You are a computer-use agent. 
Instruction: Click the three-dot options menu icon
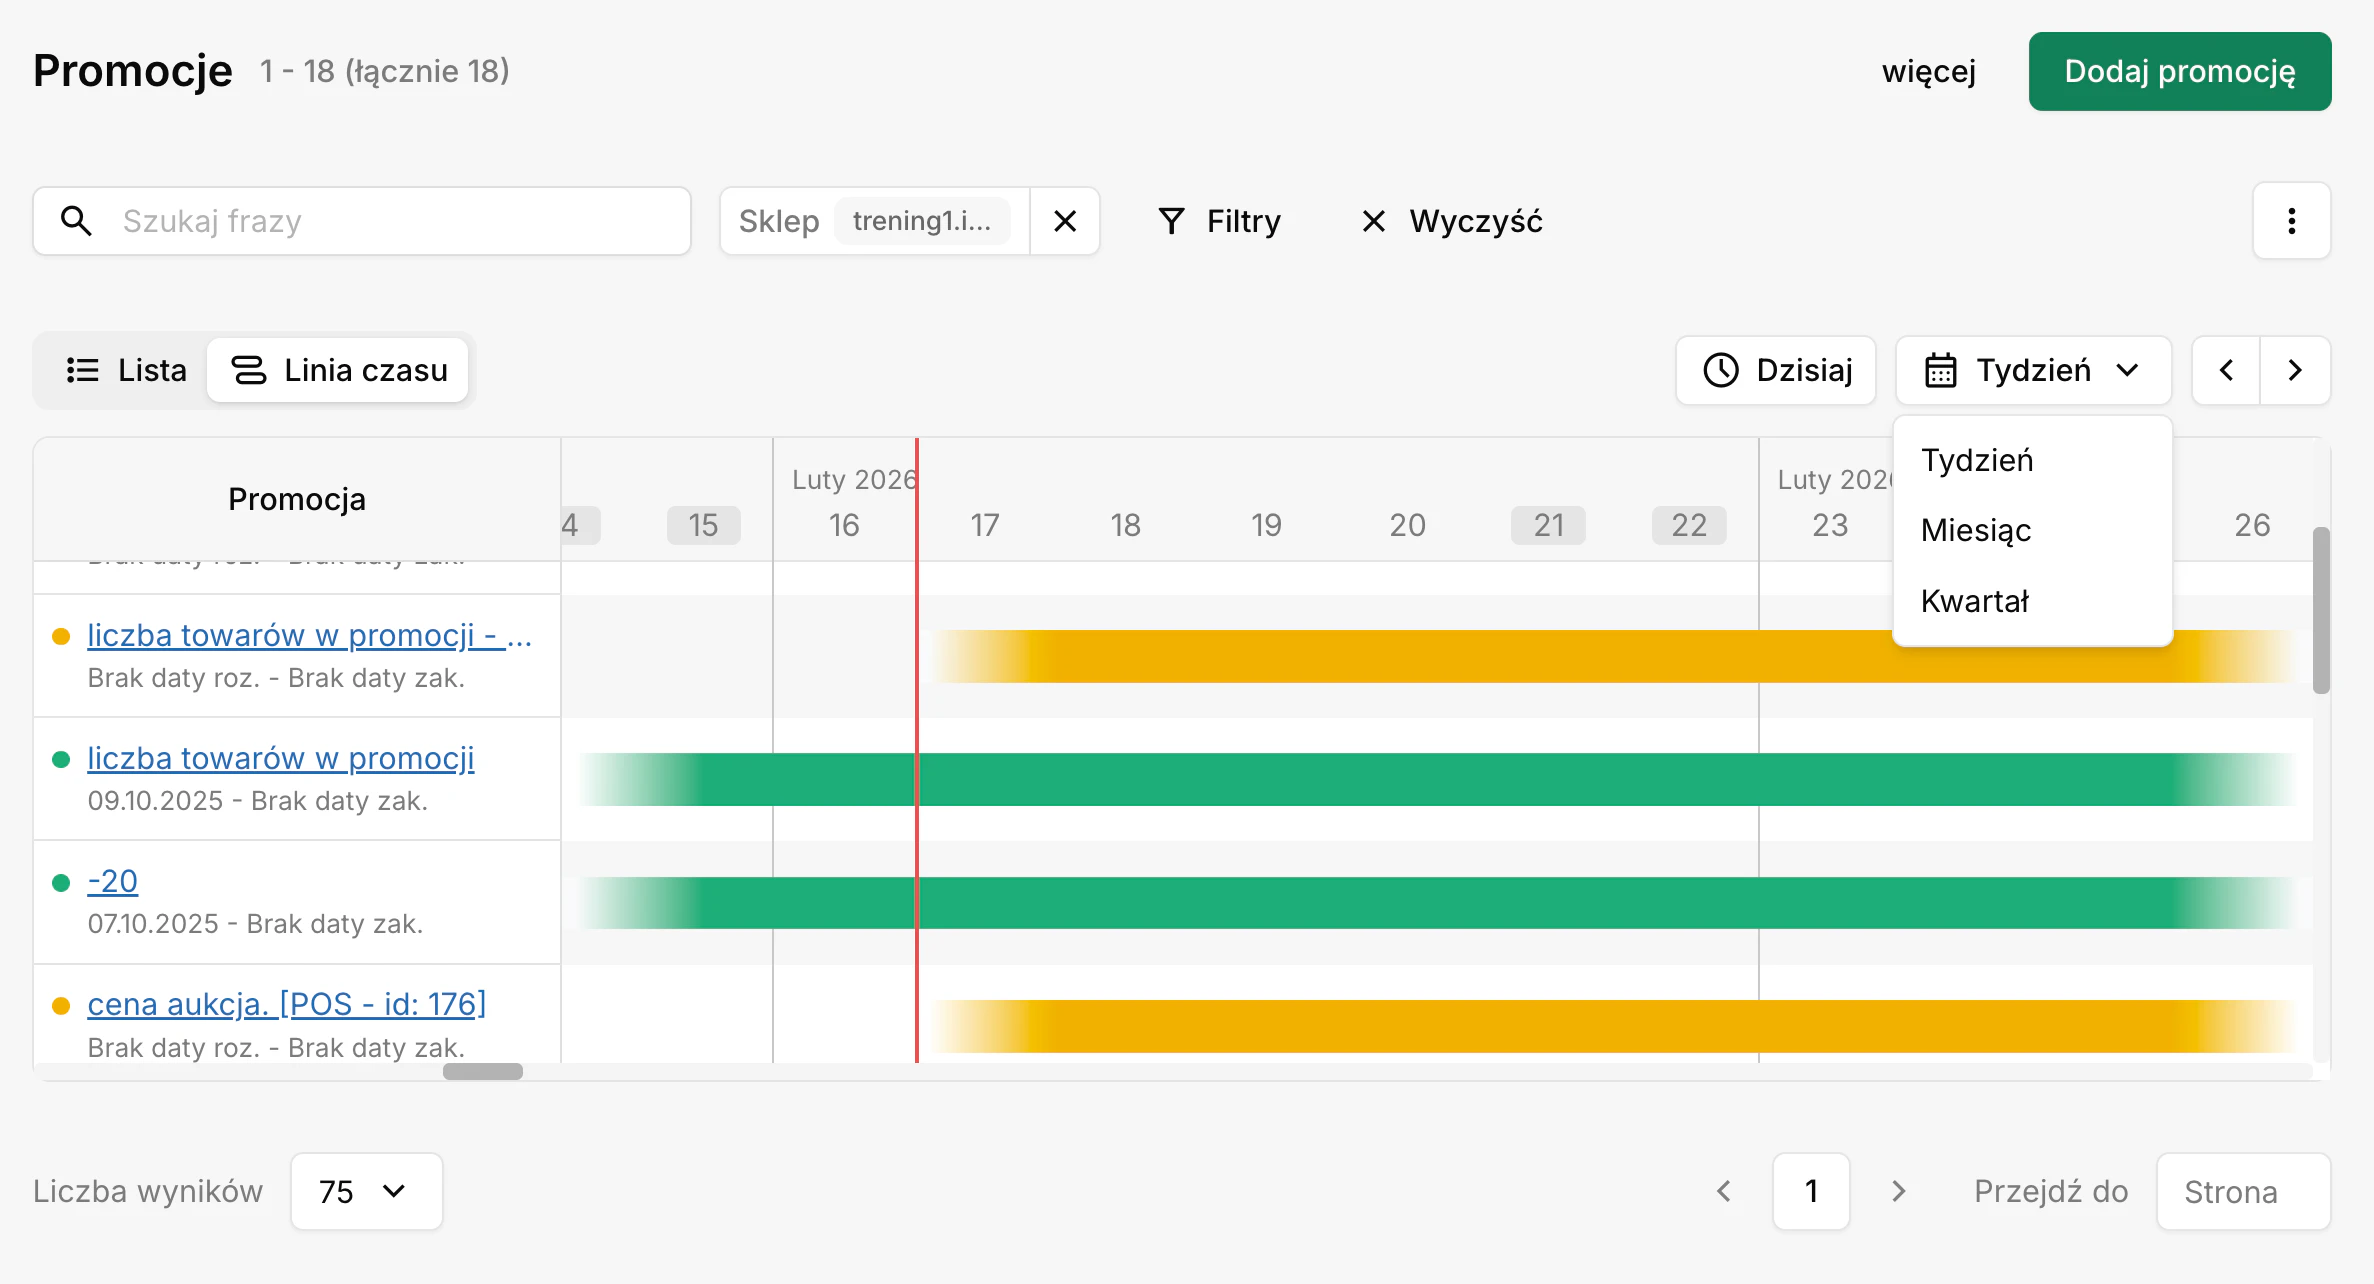click(x=2291, y=221)
